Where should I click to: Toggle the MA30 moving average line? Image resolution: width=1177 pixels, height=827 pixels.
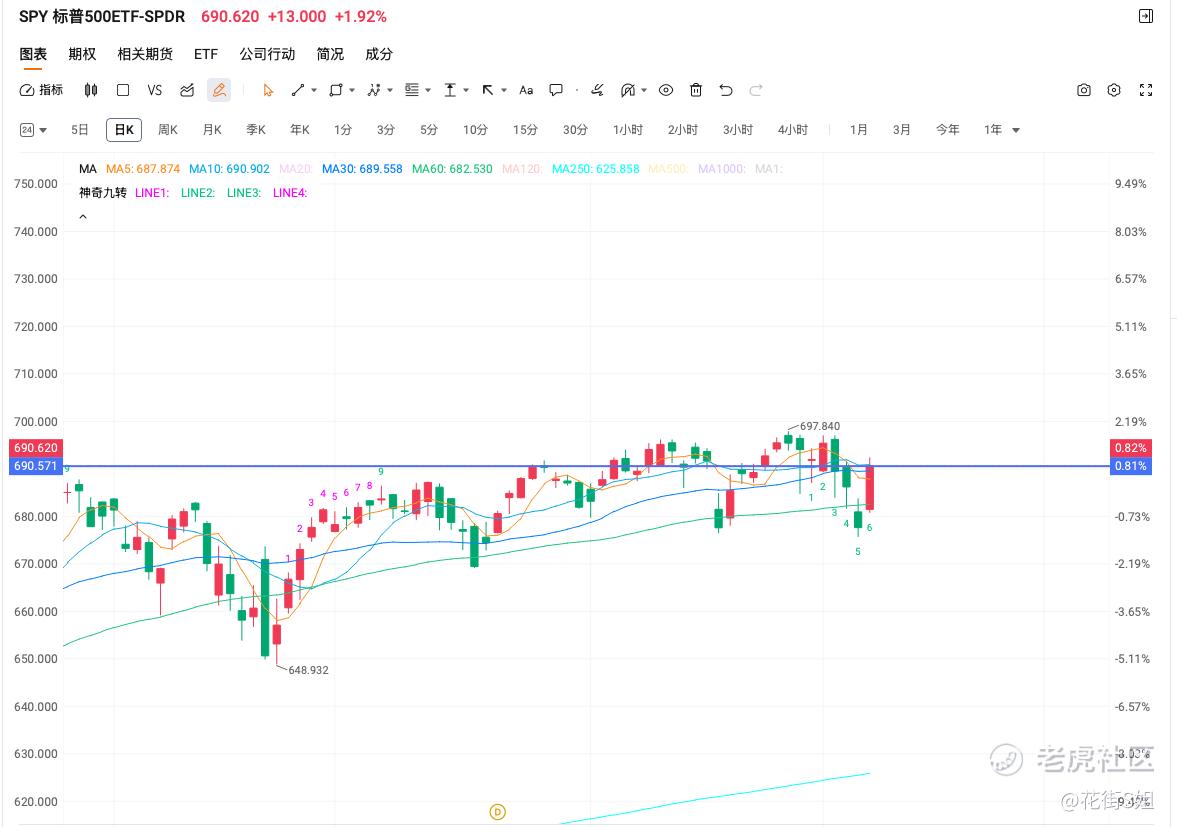(x=362, y=169)
